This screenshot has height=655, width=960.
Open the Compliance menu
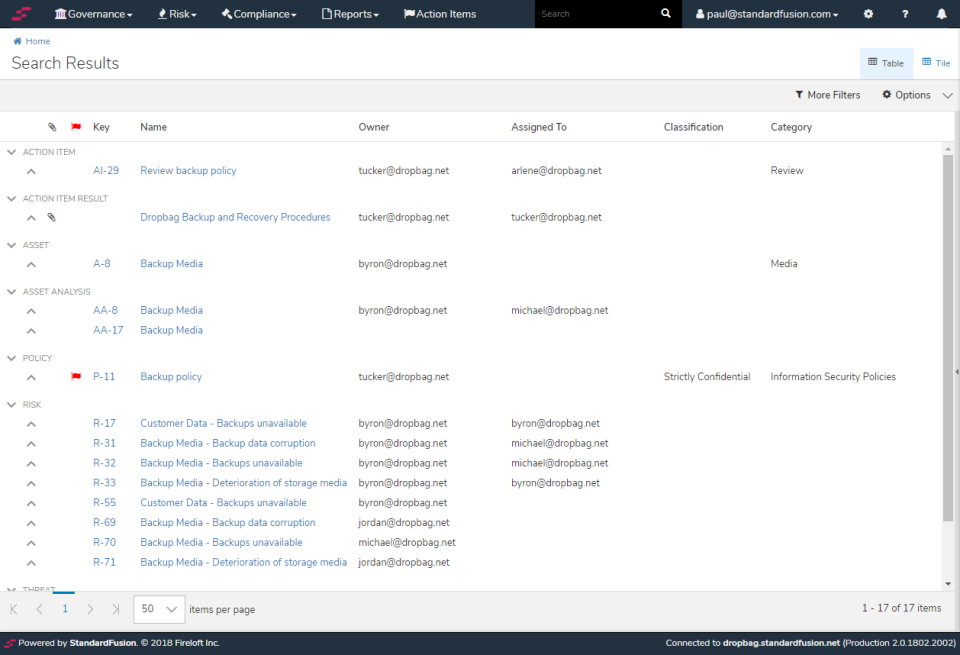259,13
